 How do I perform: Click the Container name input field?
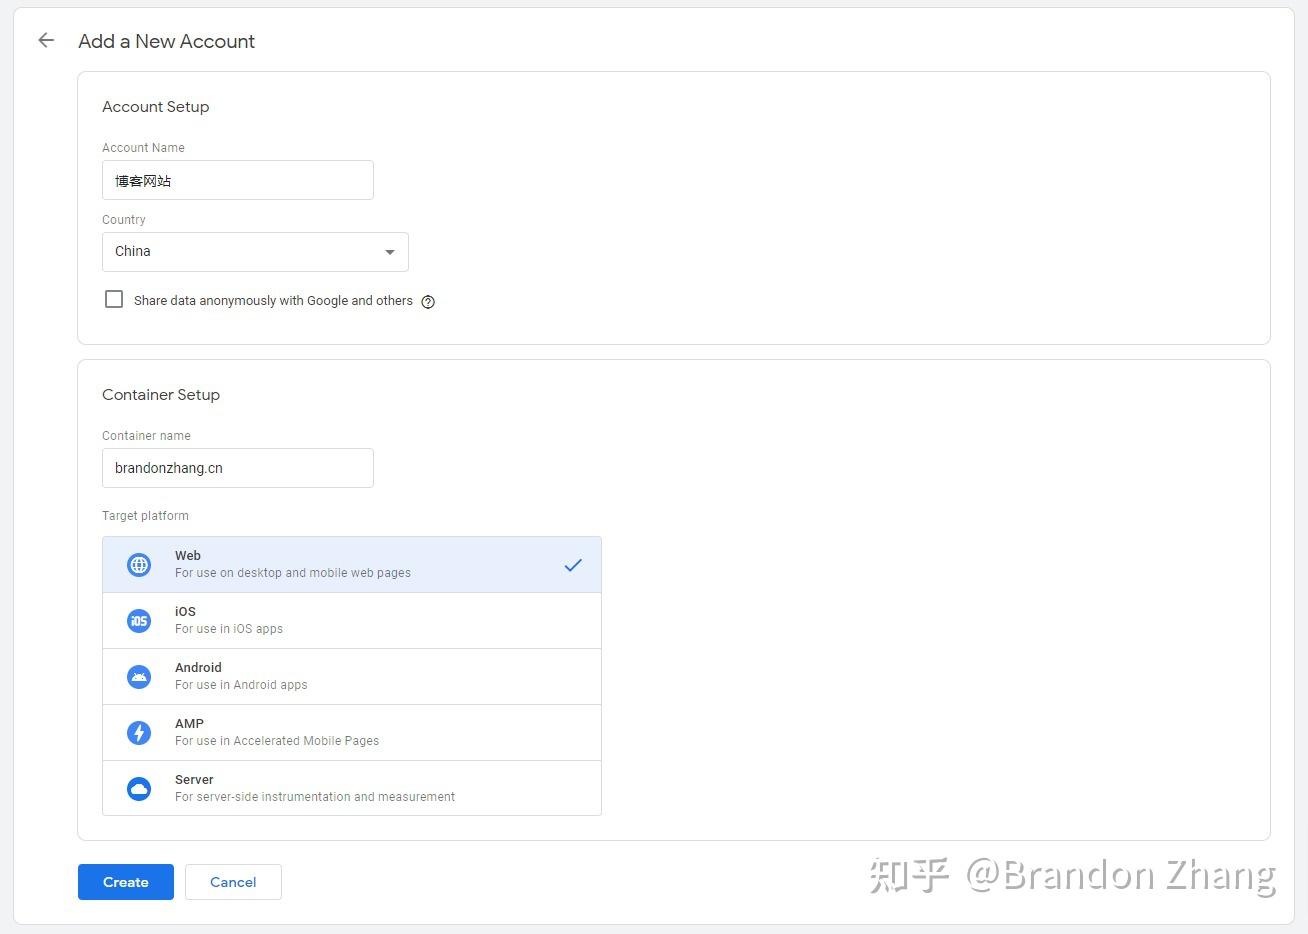click(238, 468)
